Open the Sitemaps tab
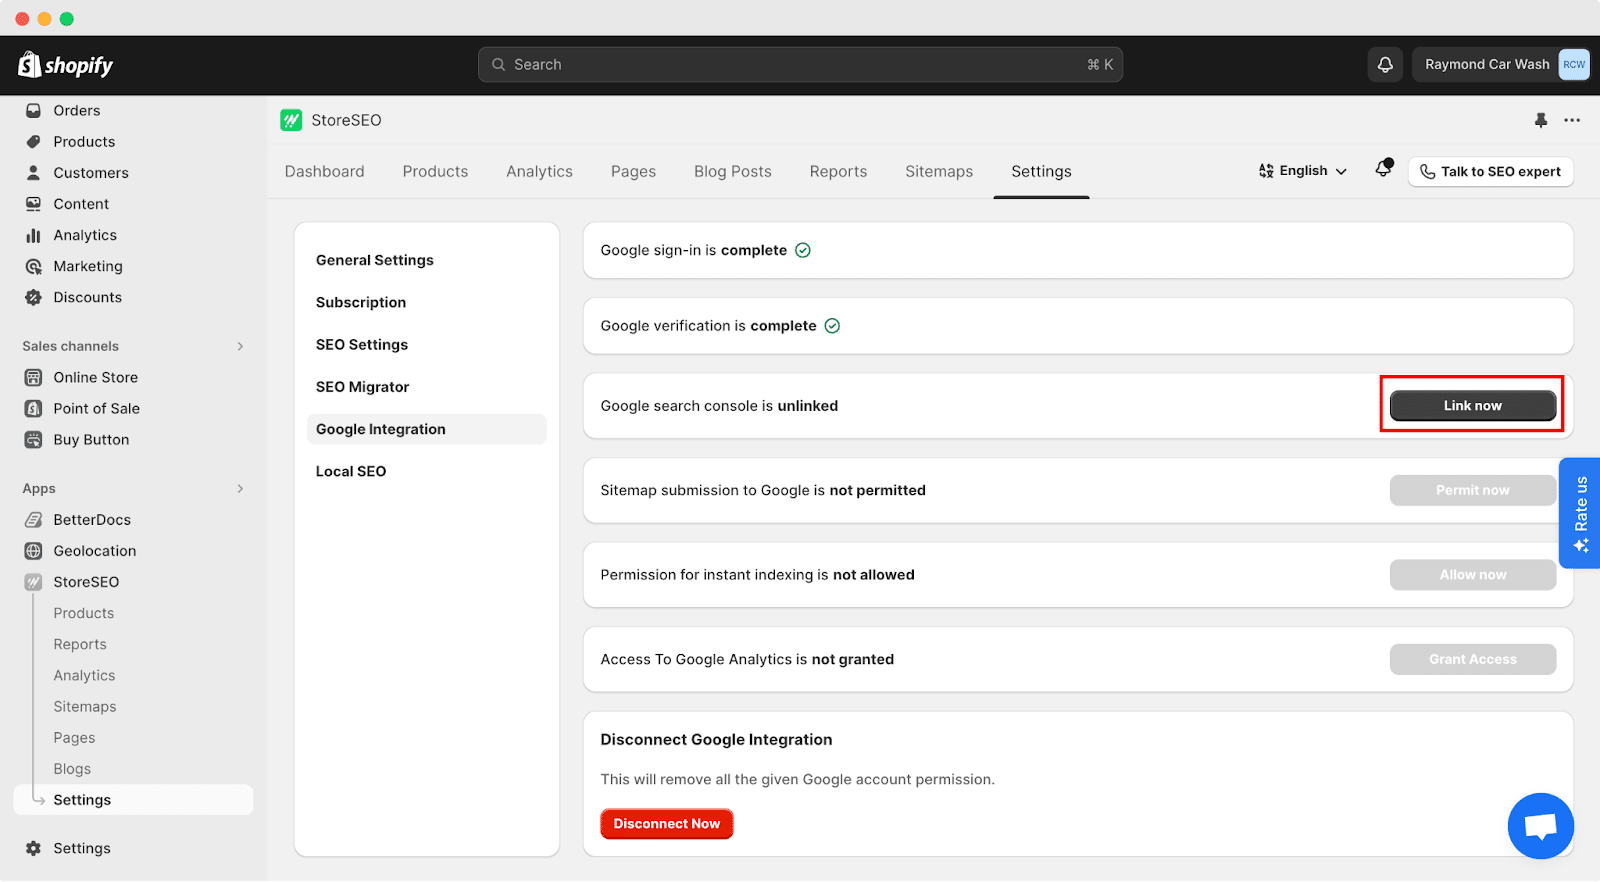 pyautogui.click(x=939, y=171)
